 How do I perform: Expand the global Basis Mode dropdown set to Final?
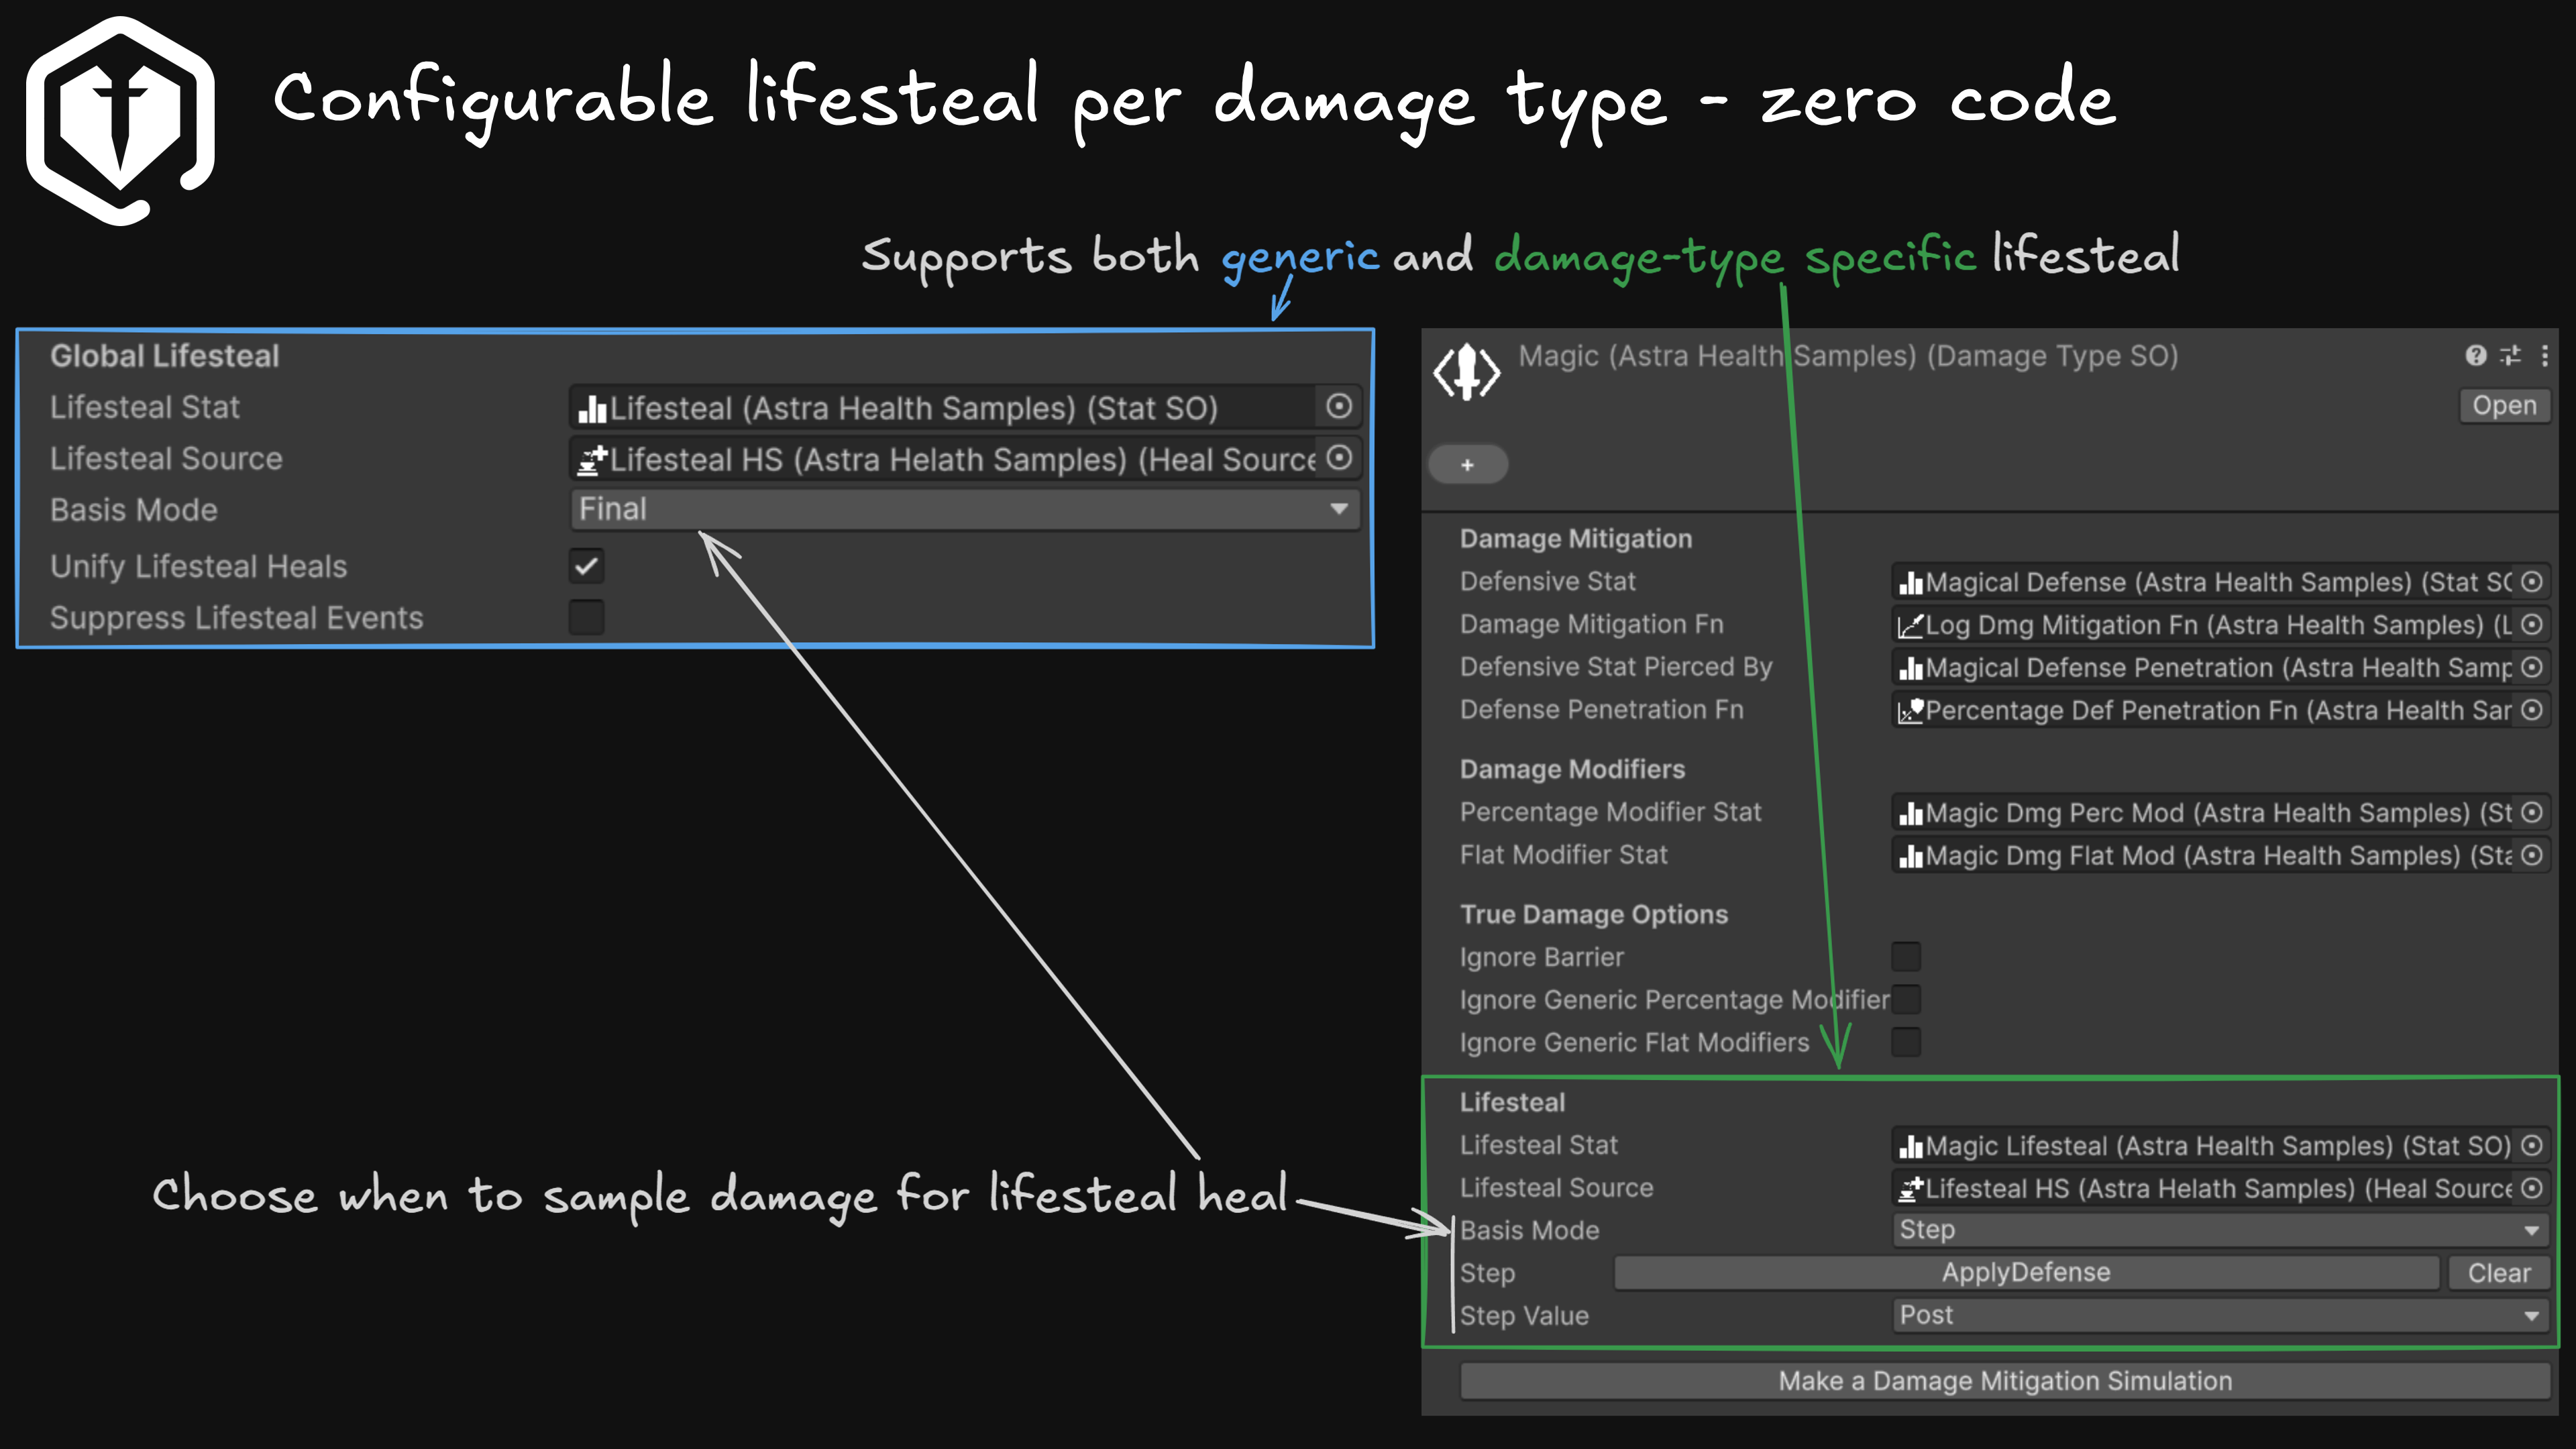coord(965,509)
